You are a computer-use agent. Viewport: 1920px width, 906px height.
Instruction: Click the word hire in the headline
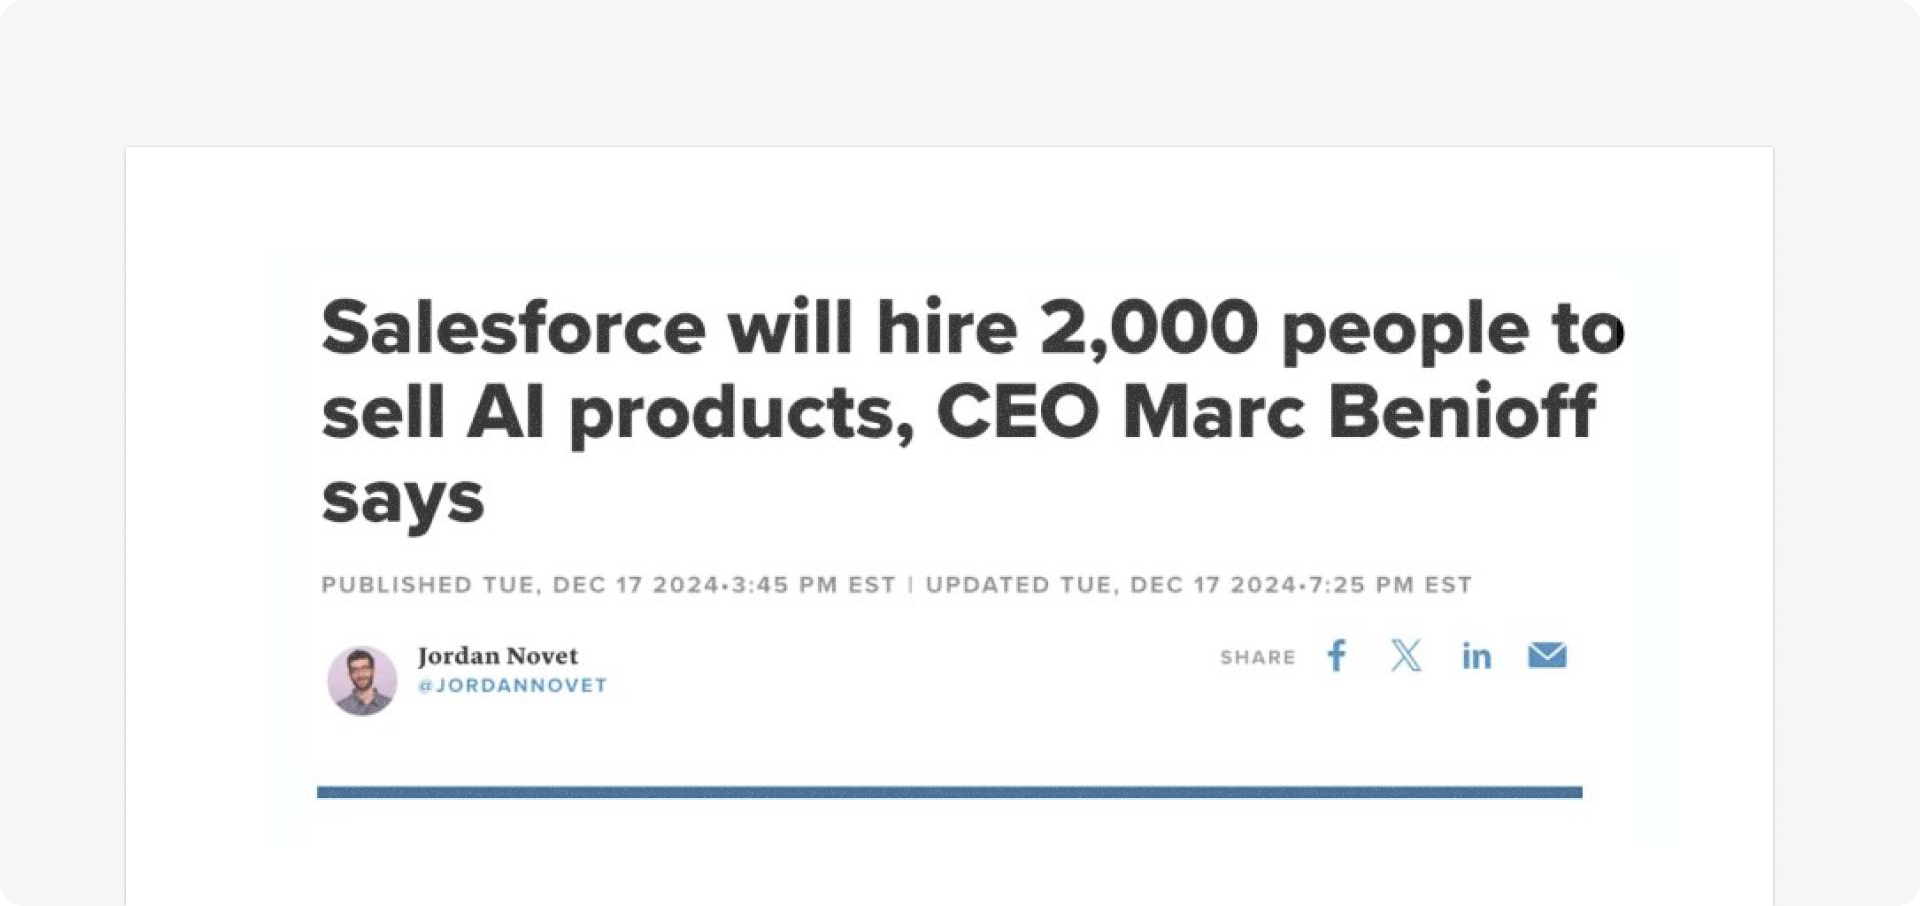(x=947, y=327)
